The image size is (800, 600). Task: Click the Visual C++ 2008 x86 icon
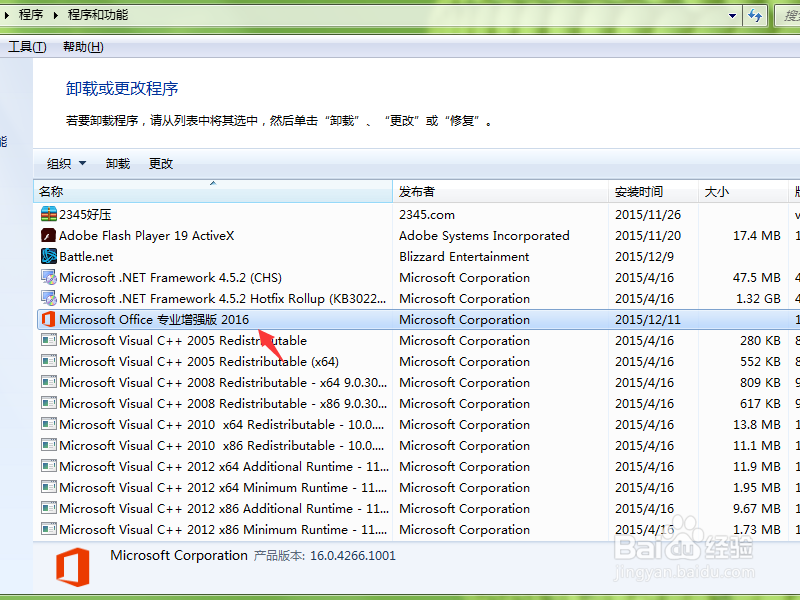(x=48, y=403)
